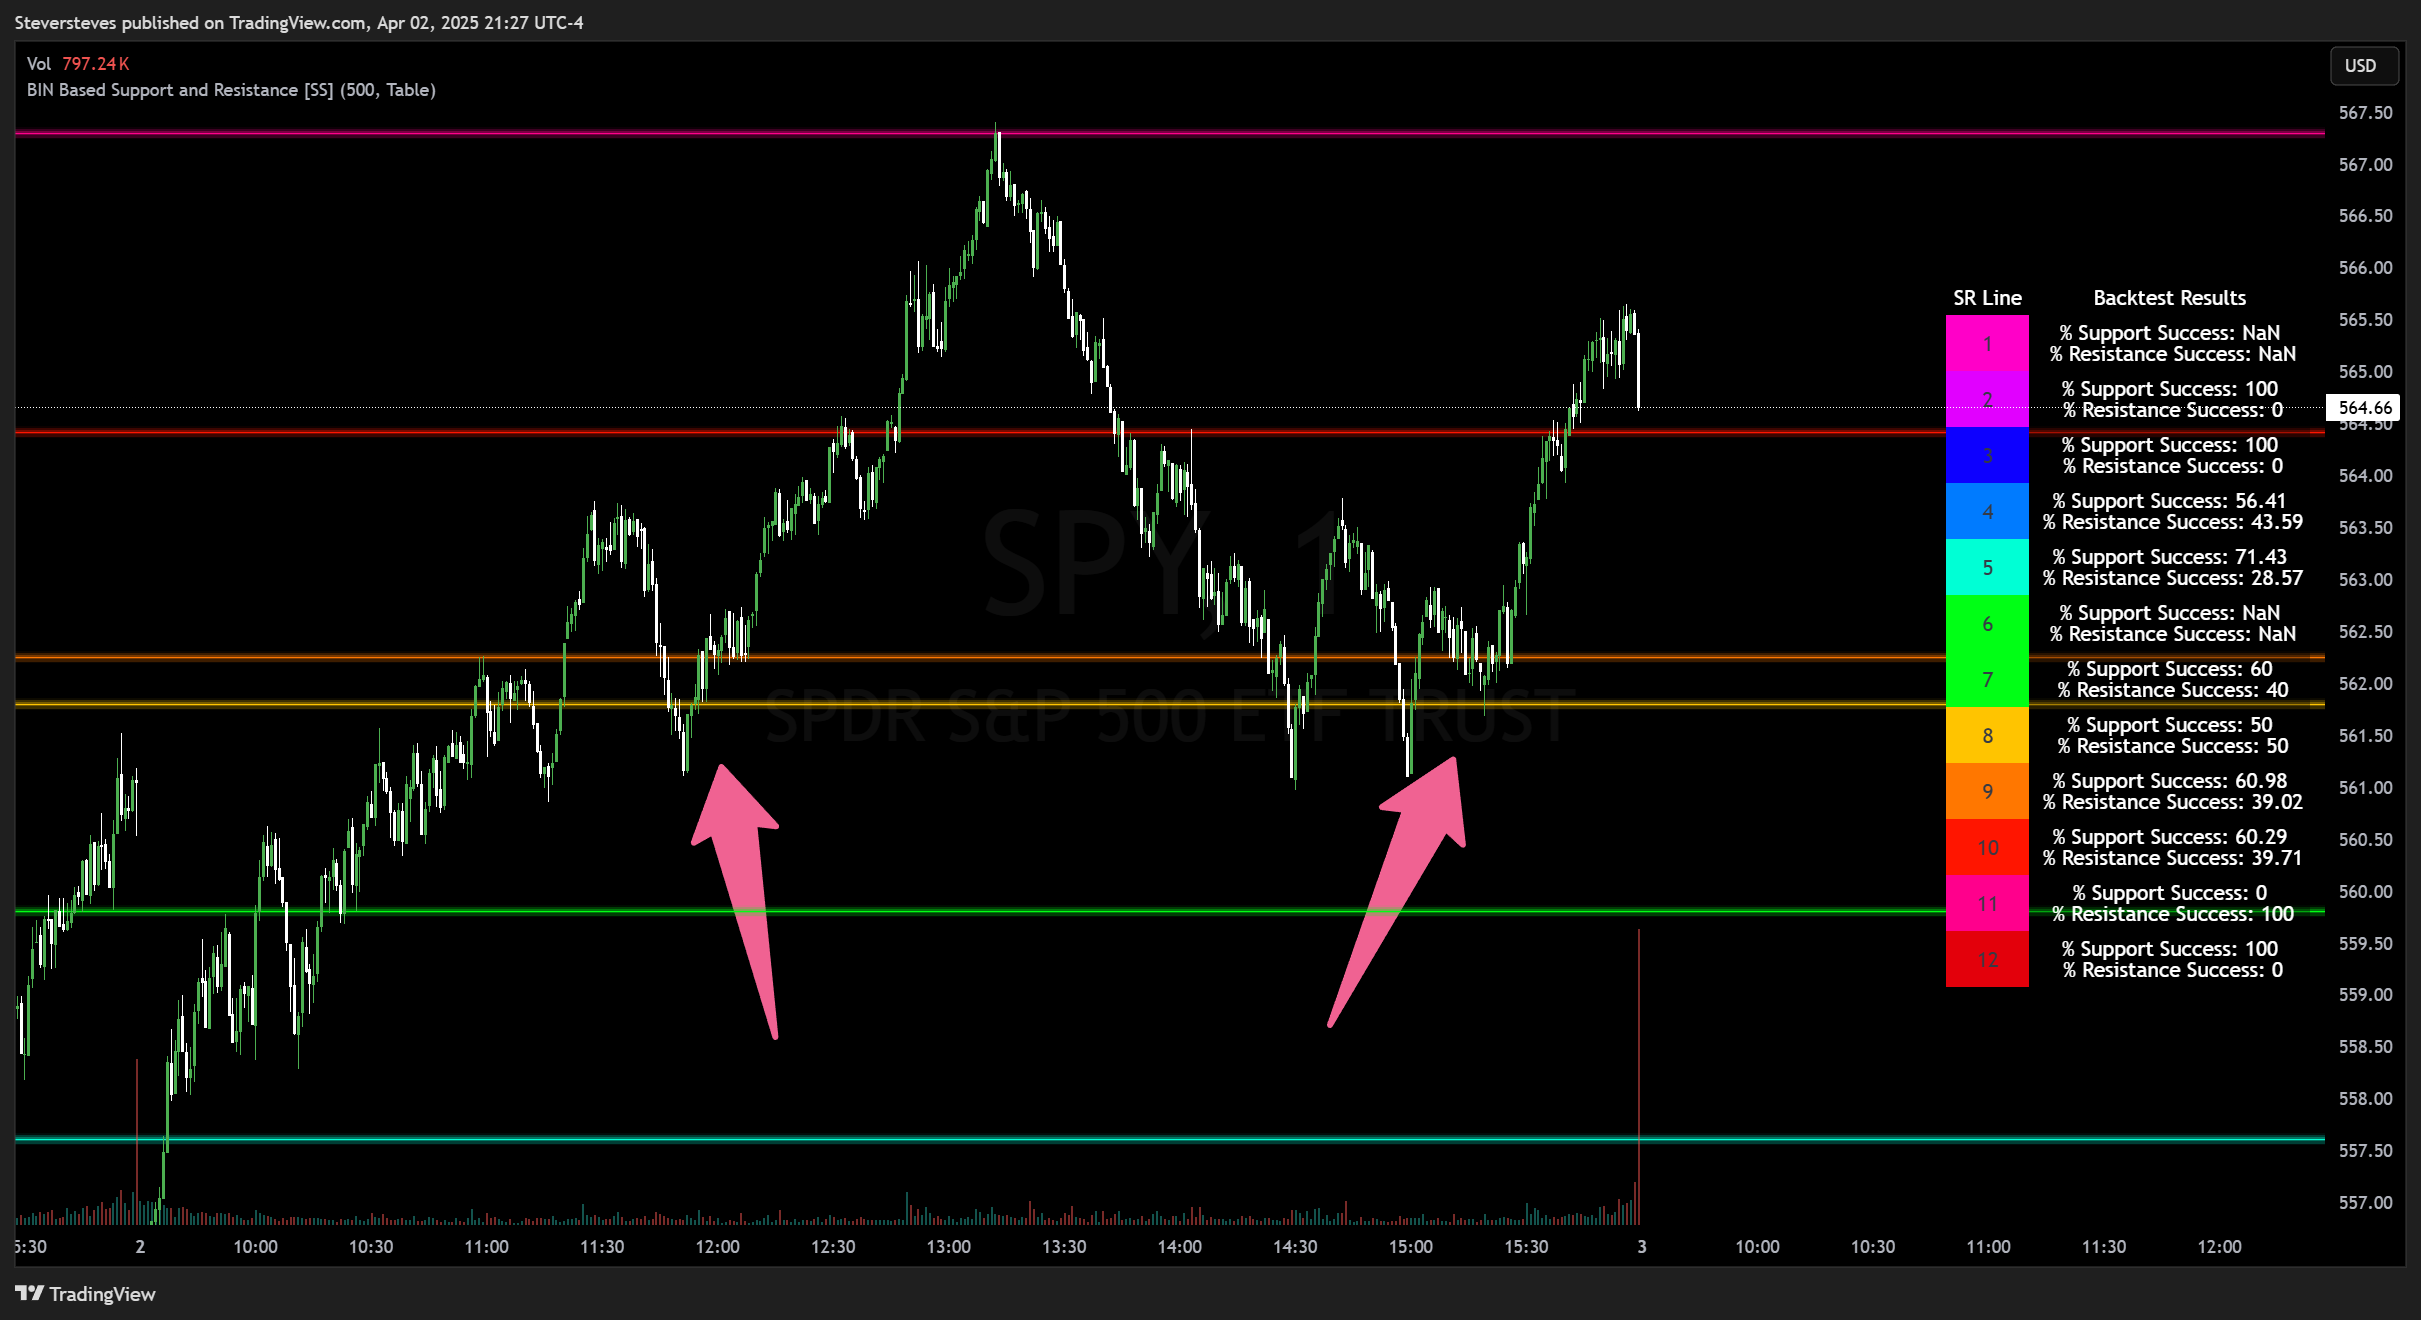
Task: Click the 560.00 price axis label
Action: (2365, 891)
